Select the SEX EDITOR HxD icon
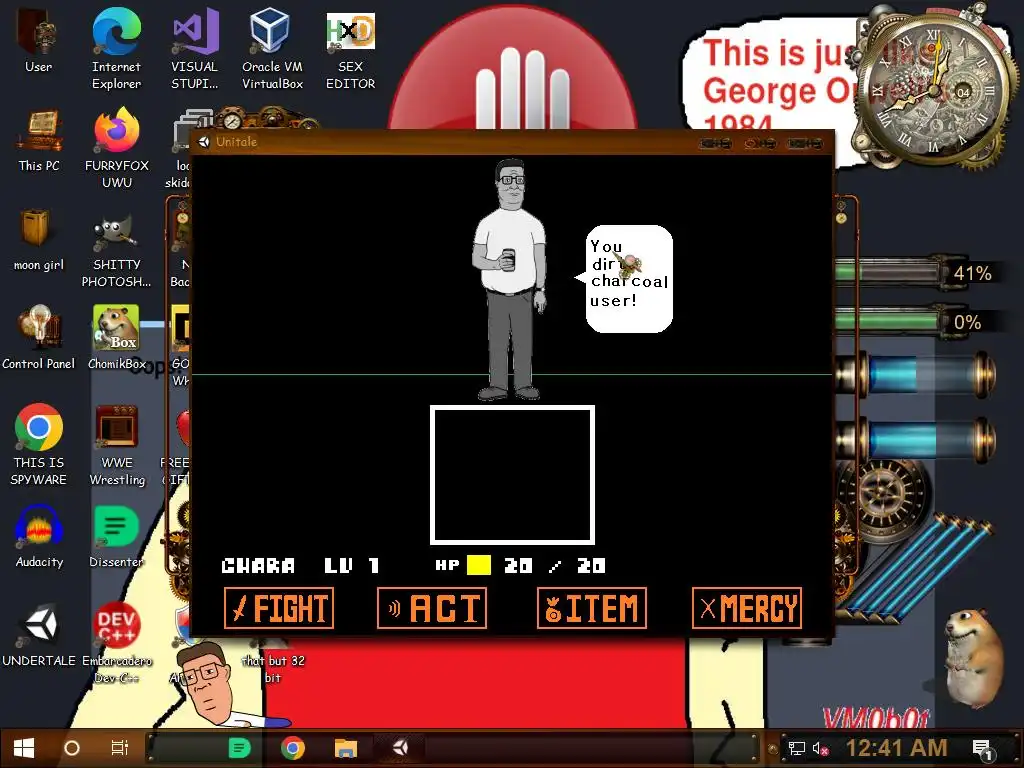1024x768 pixels. pyautogui.click(x=351, y=49)
